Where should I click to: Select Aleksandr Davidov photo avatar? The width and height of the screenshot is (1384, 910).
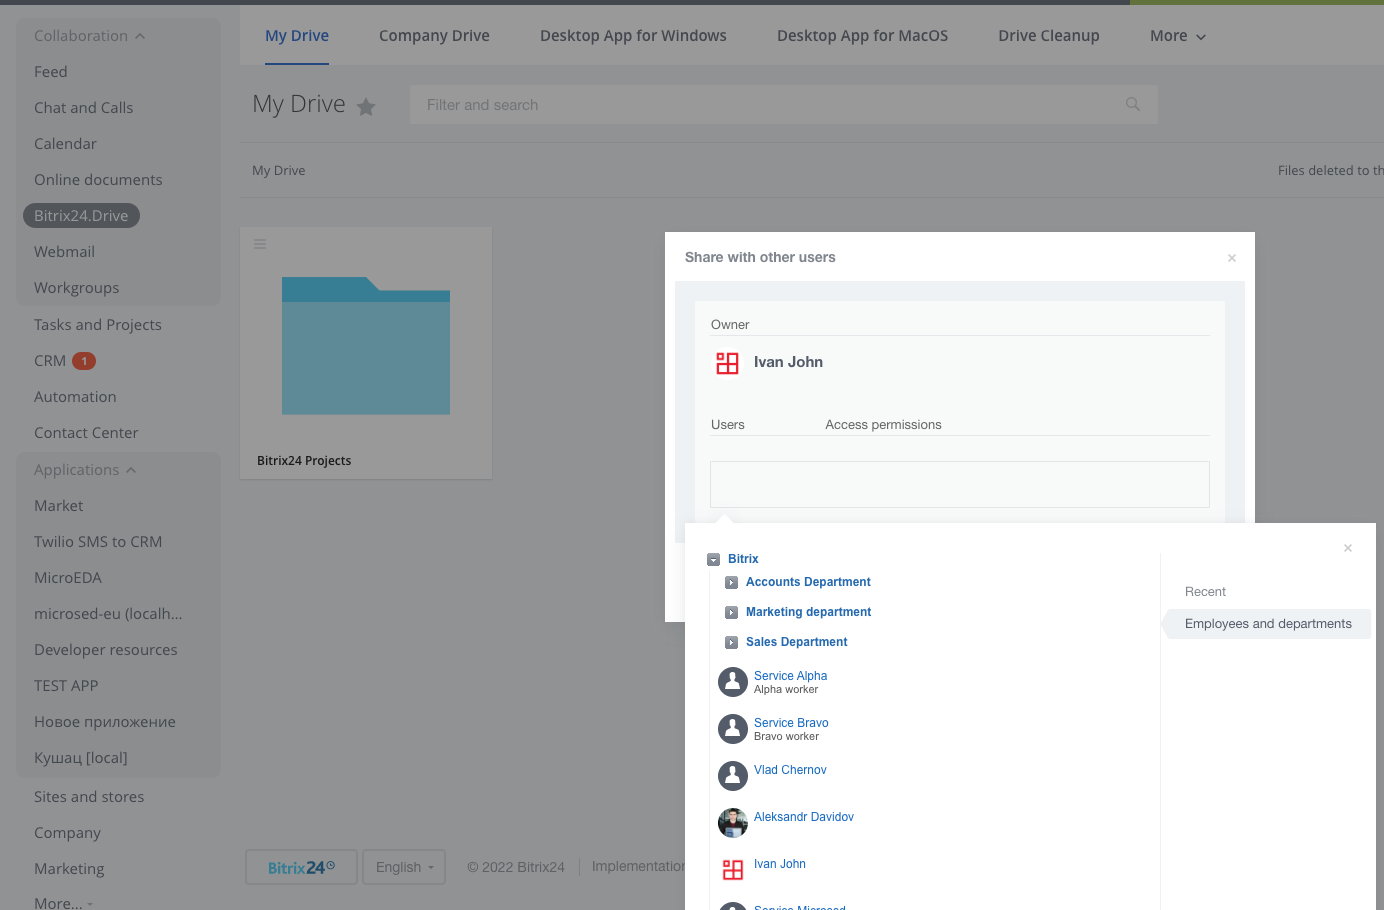[733, 823]
